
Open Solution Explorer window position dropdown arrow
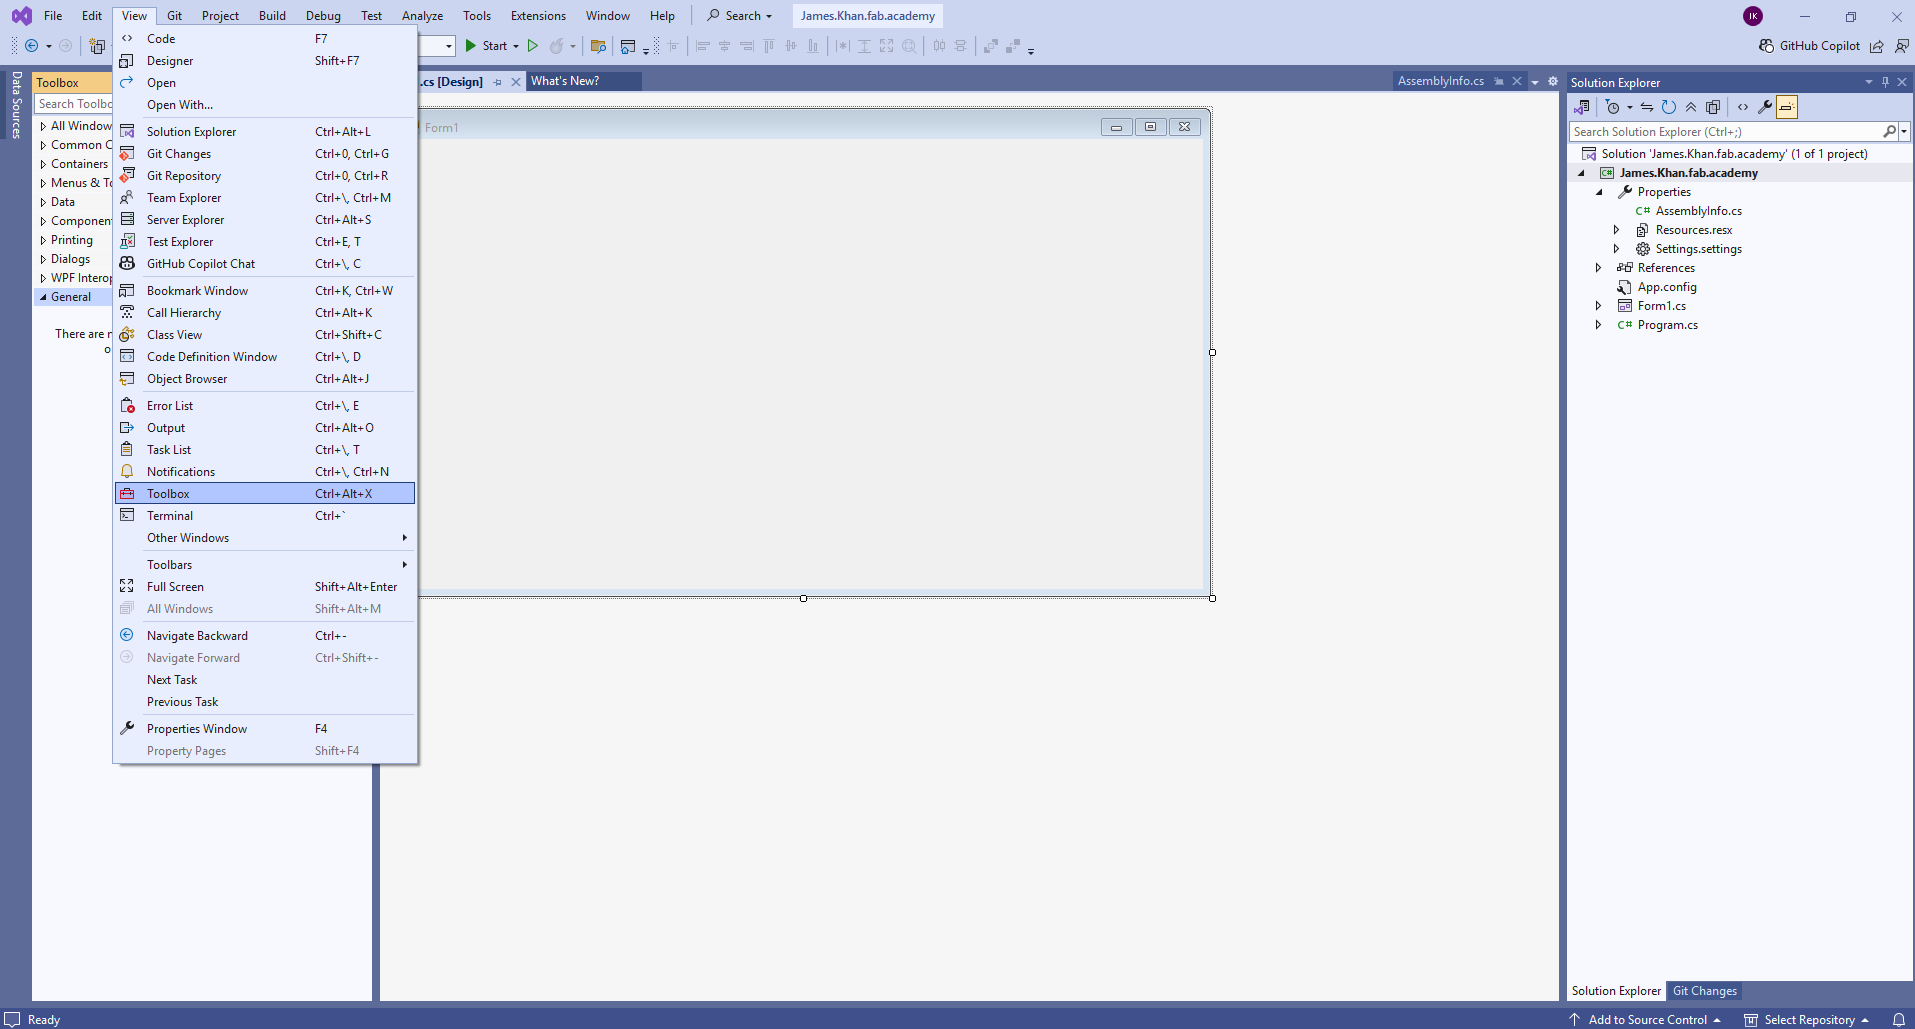[x=1868, y=82]
